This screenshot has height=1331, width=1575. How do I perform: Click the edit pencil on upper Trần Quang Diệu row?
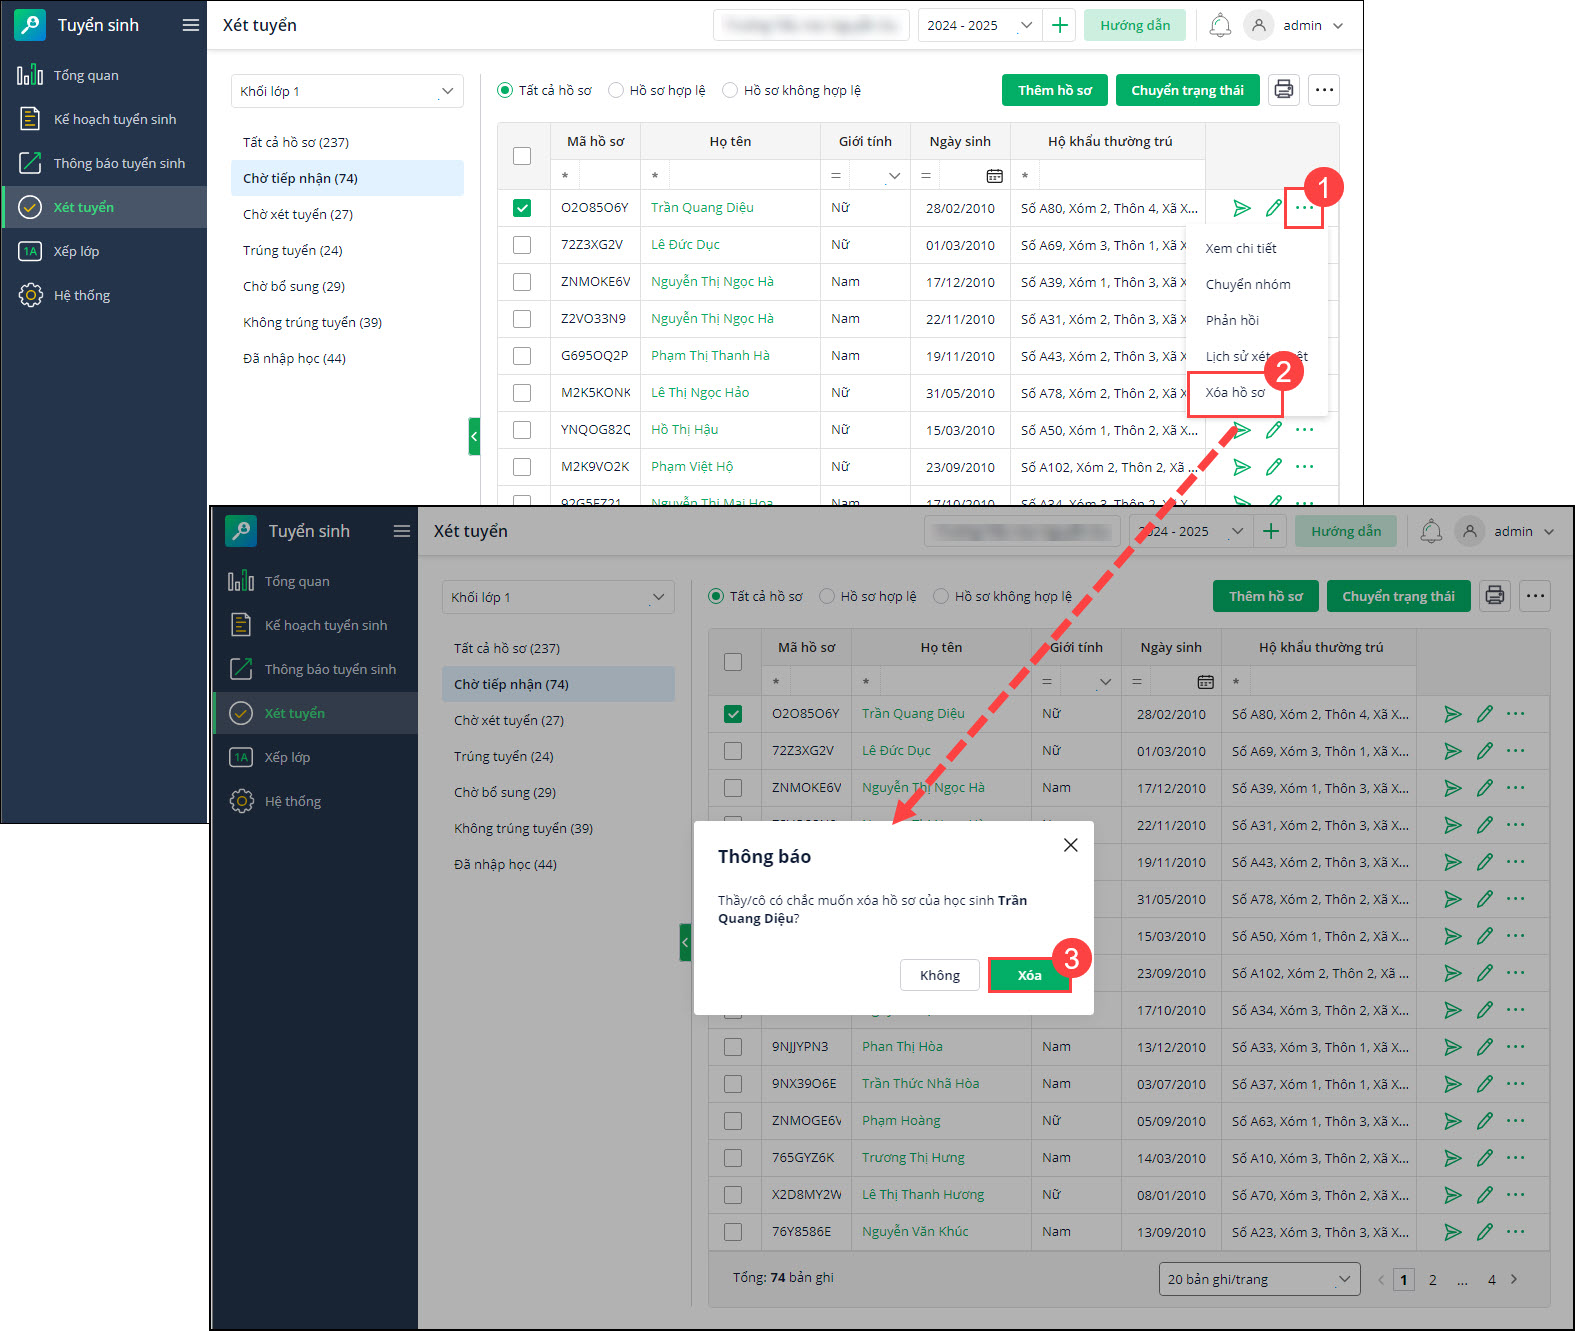(x=1274, y=208)
